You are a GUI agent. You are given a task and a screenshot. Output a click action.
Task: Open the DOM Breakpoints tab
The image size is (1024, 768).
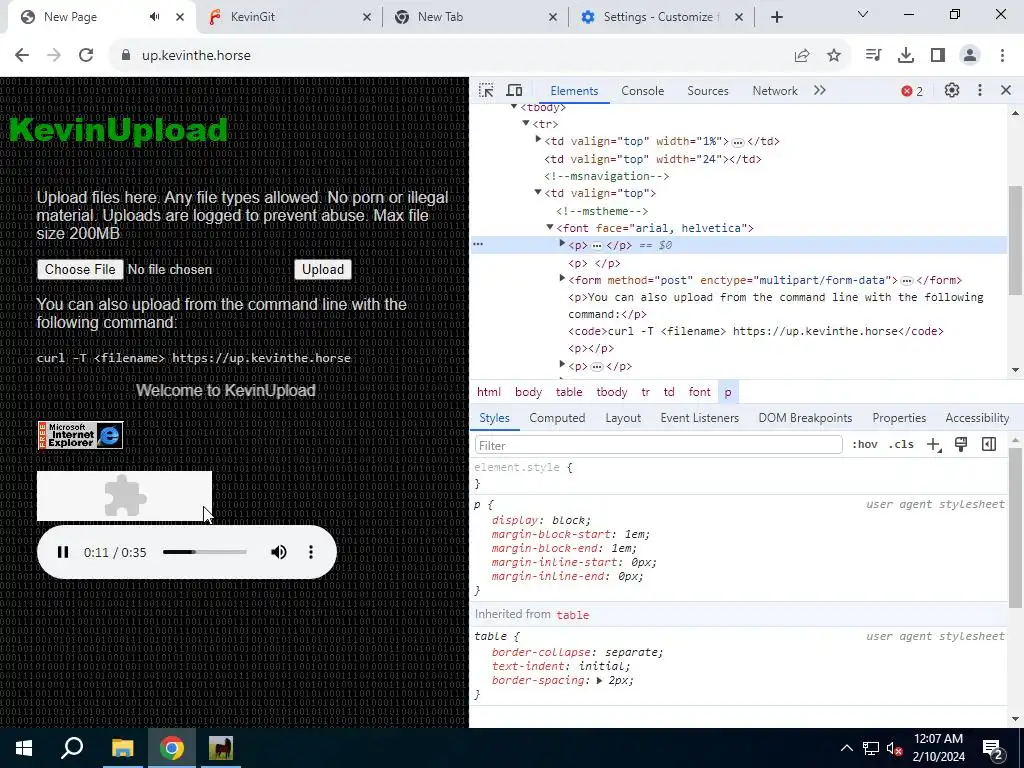(x=805, y=418)
